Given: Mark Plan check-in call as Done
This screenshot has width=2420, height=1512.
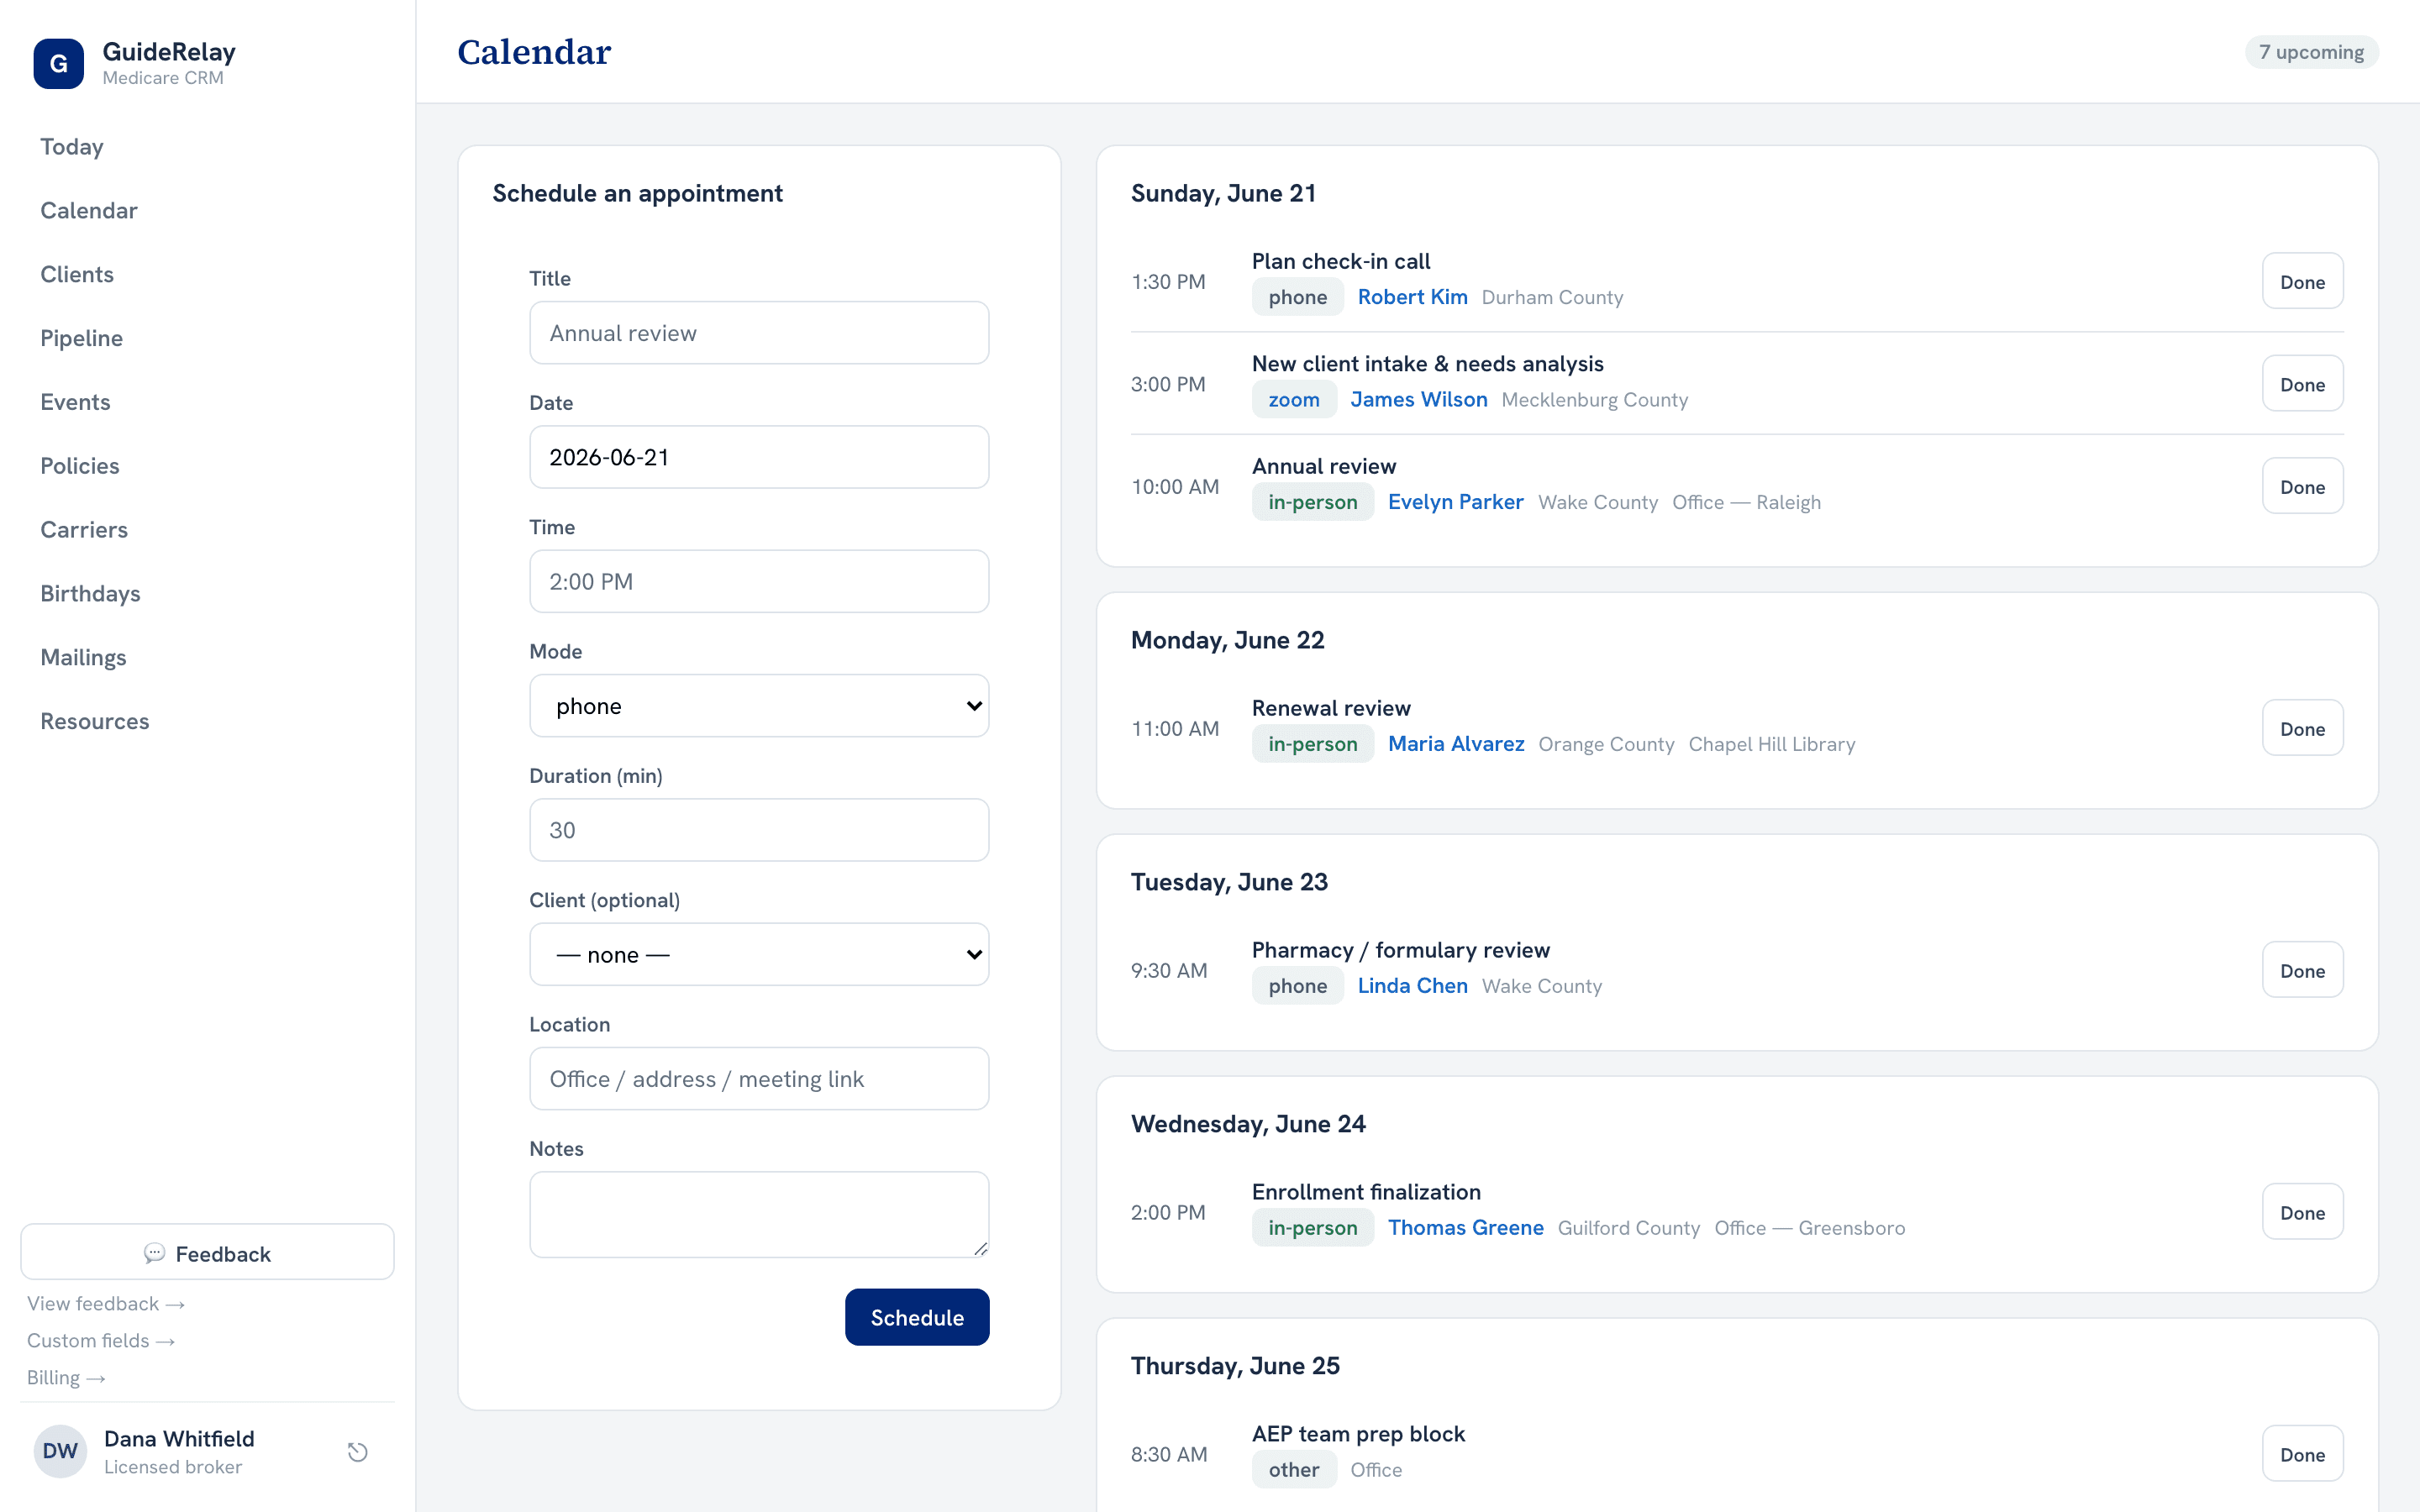Looking at the screenshot, I should click(x=2302, y=282).
